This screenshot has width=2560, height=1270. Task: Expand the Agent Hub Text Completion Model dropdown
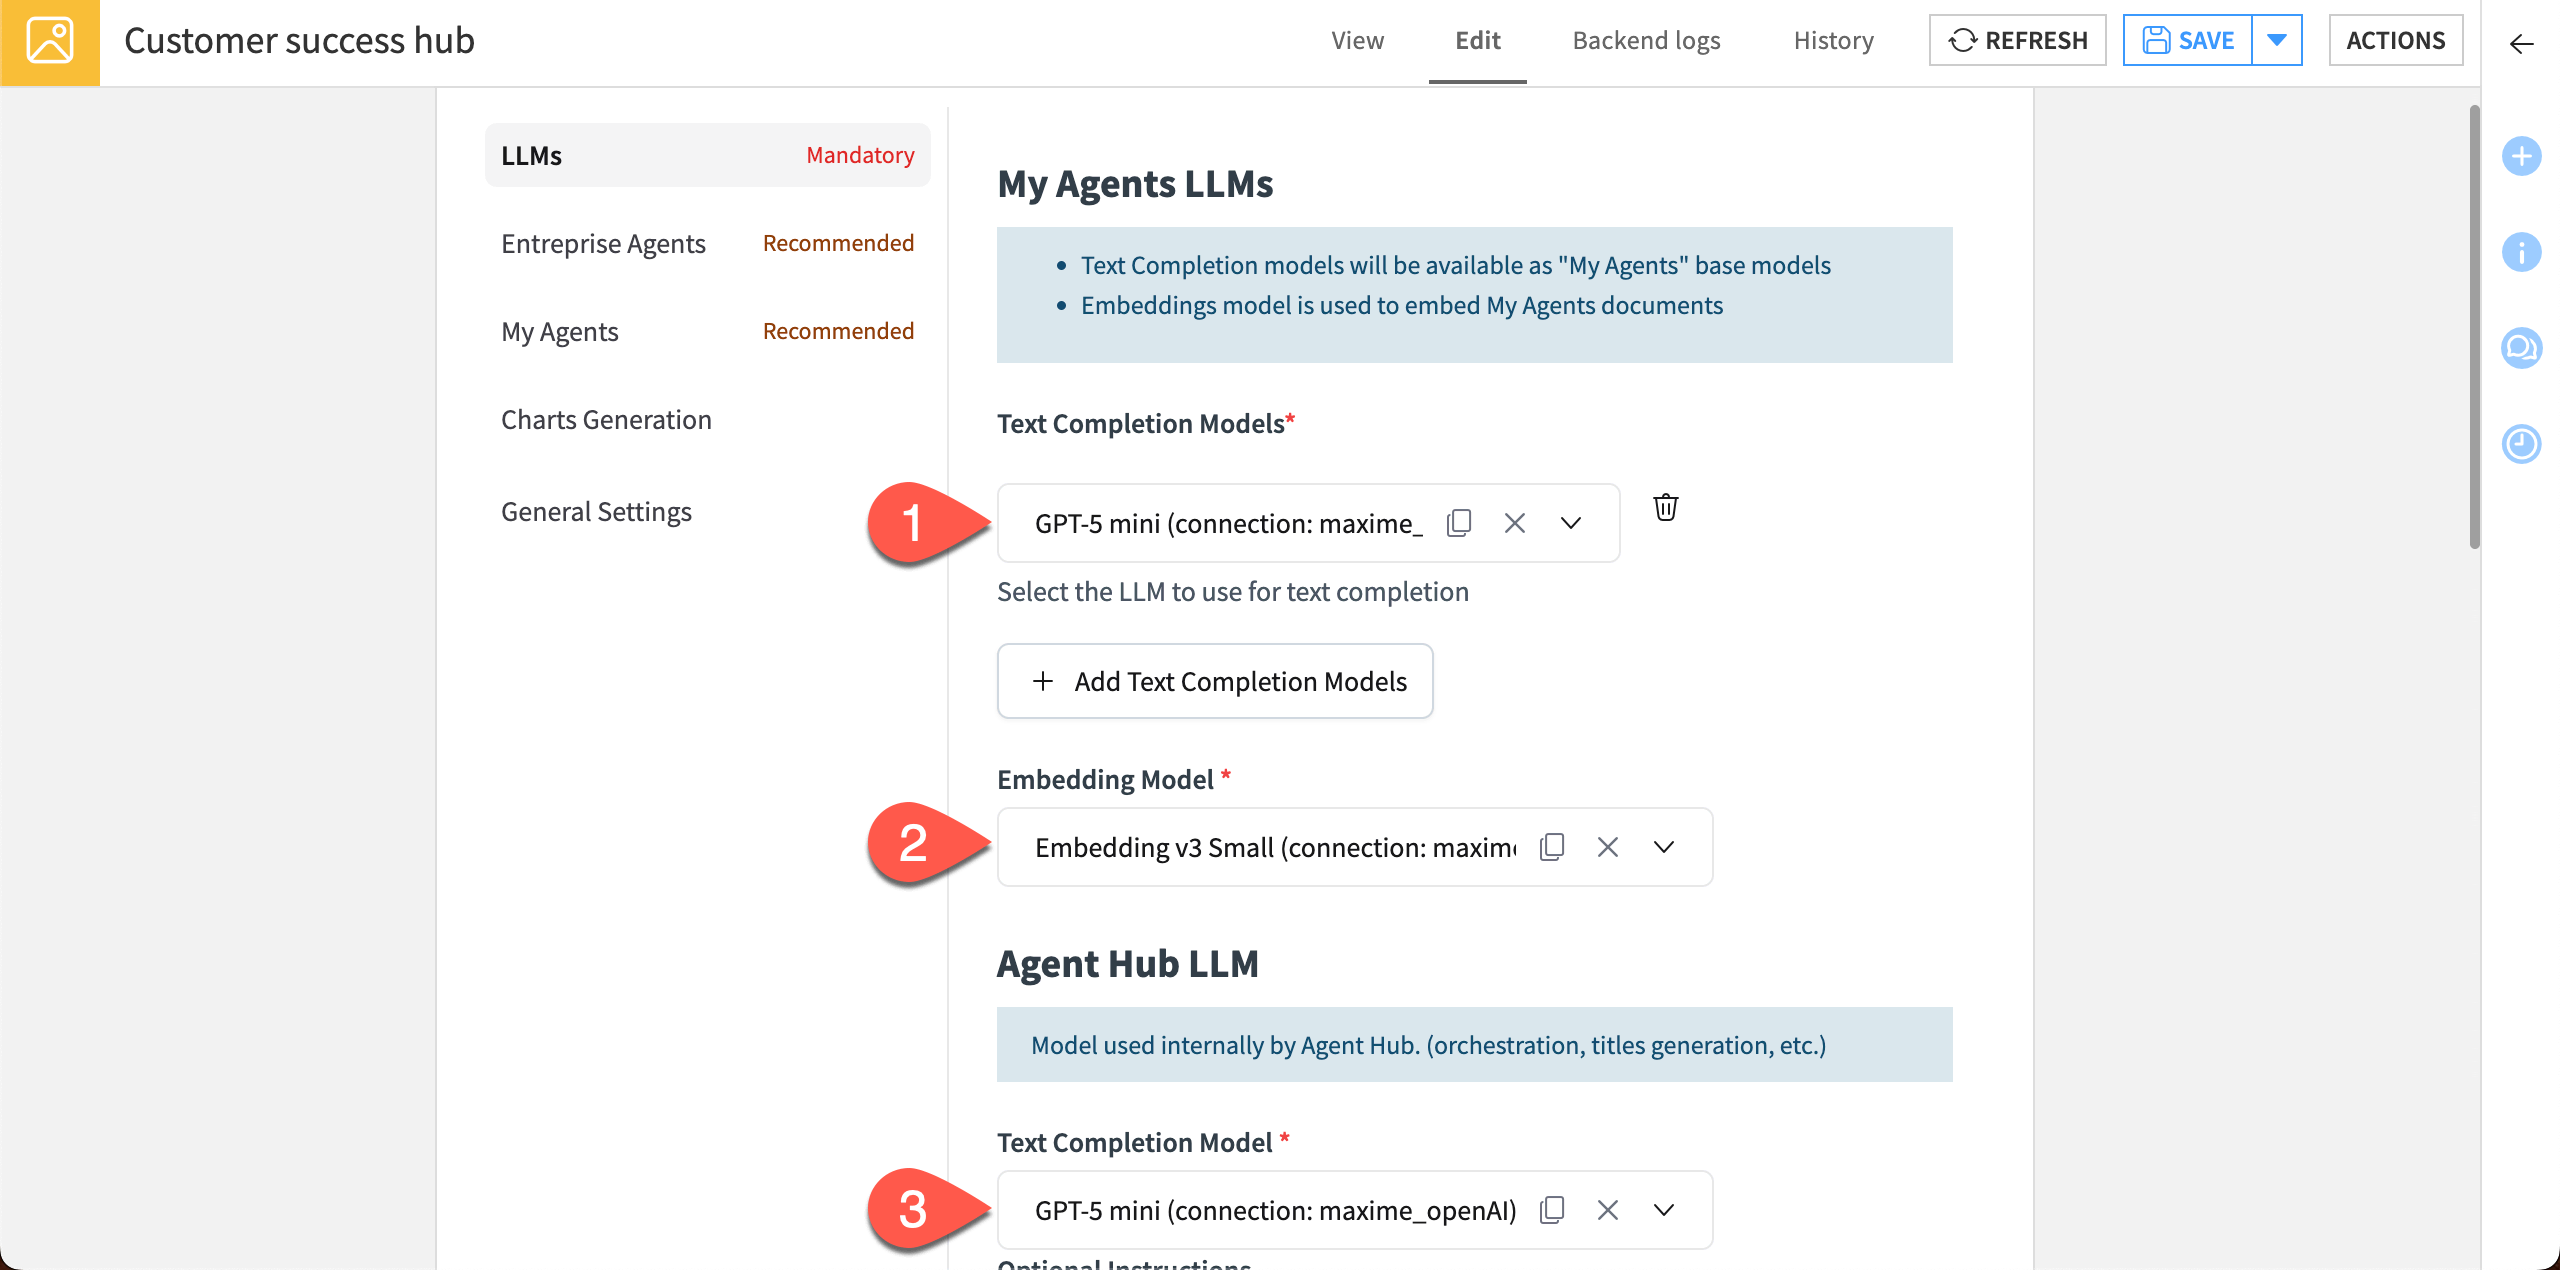(x=1663, y=1210)
